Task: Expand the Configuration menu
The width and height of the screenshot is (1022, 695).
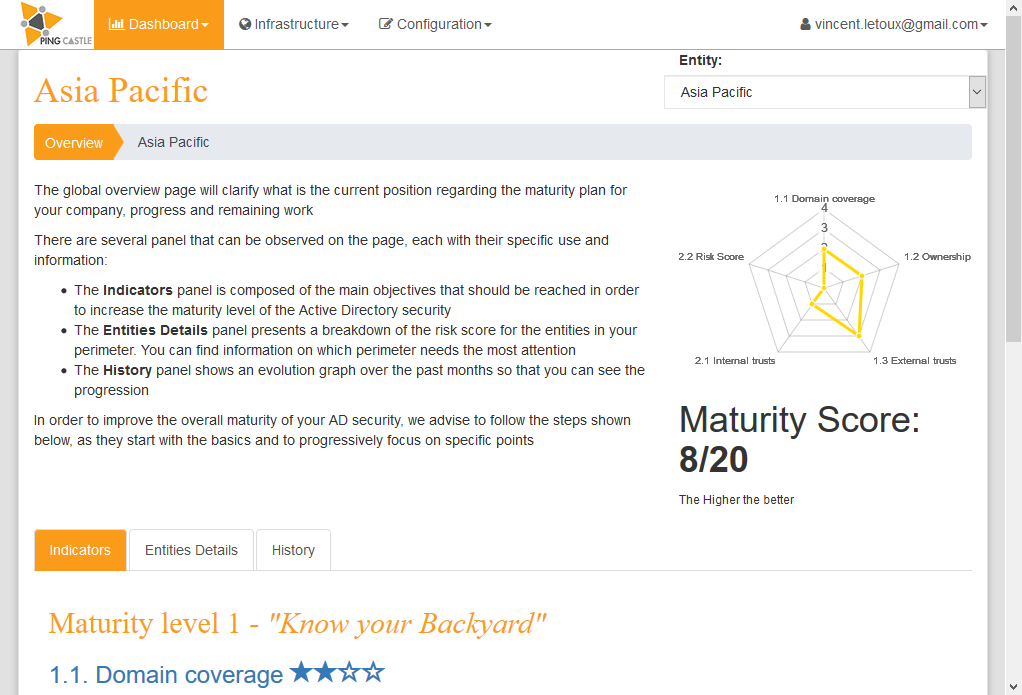Action: click(x=435, y=24)
